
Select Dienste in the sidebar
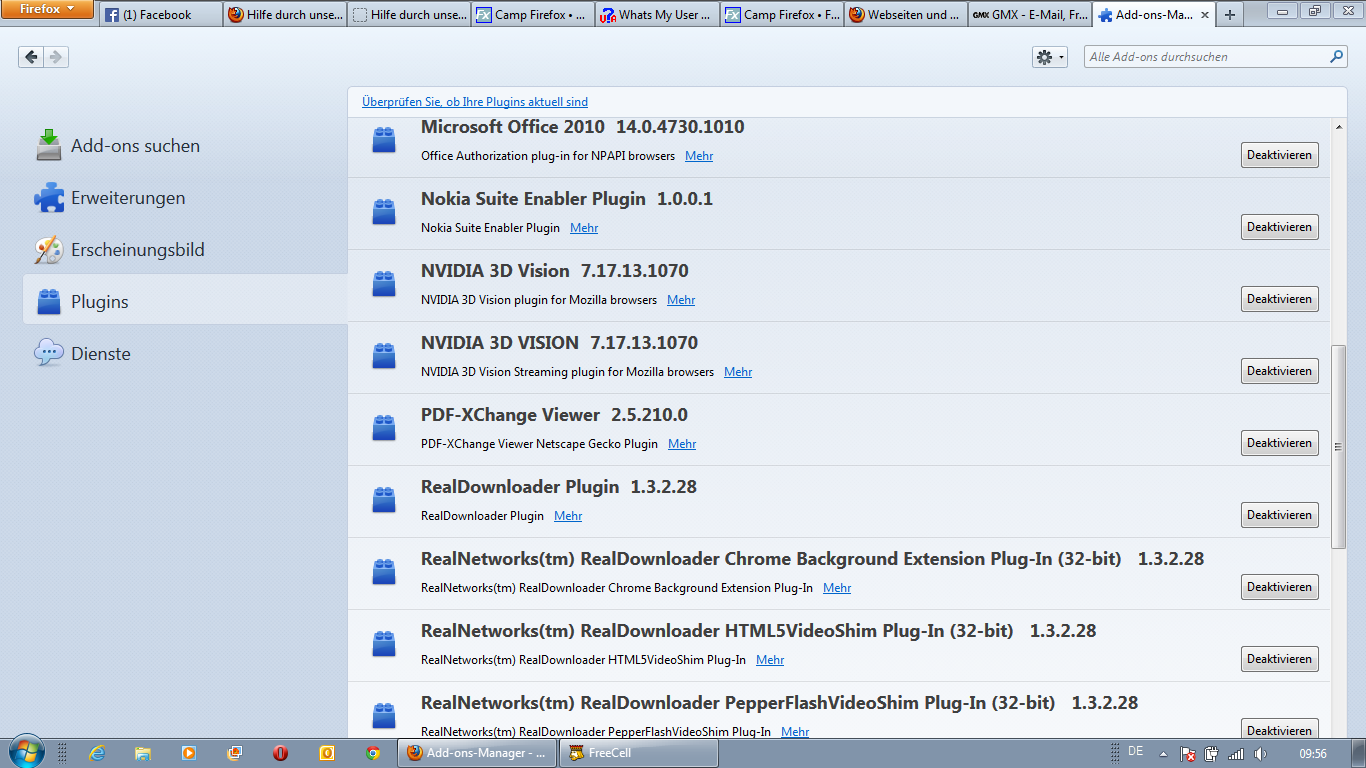100,354
